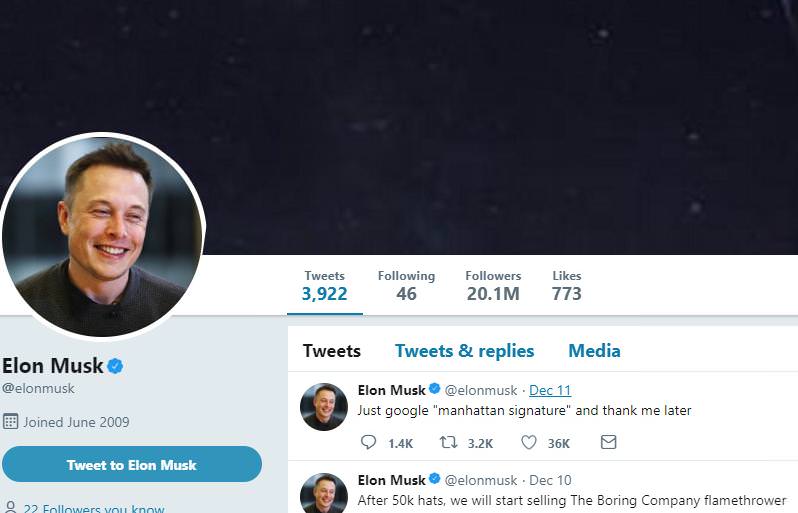This screenshot has width=798, height=513.
Task: Show the 773 Likes page
Action: pyautogui.click(x=566, y=286)
